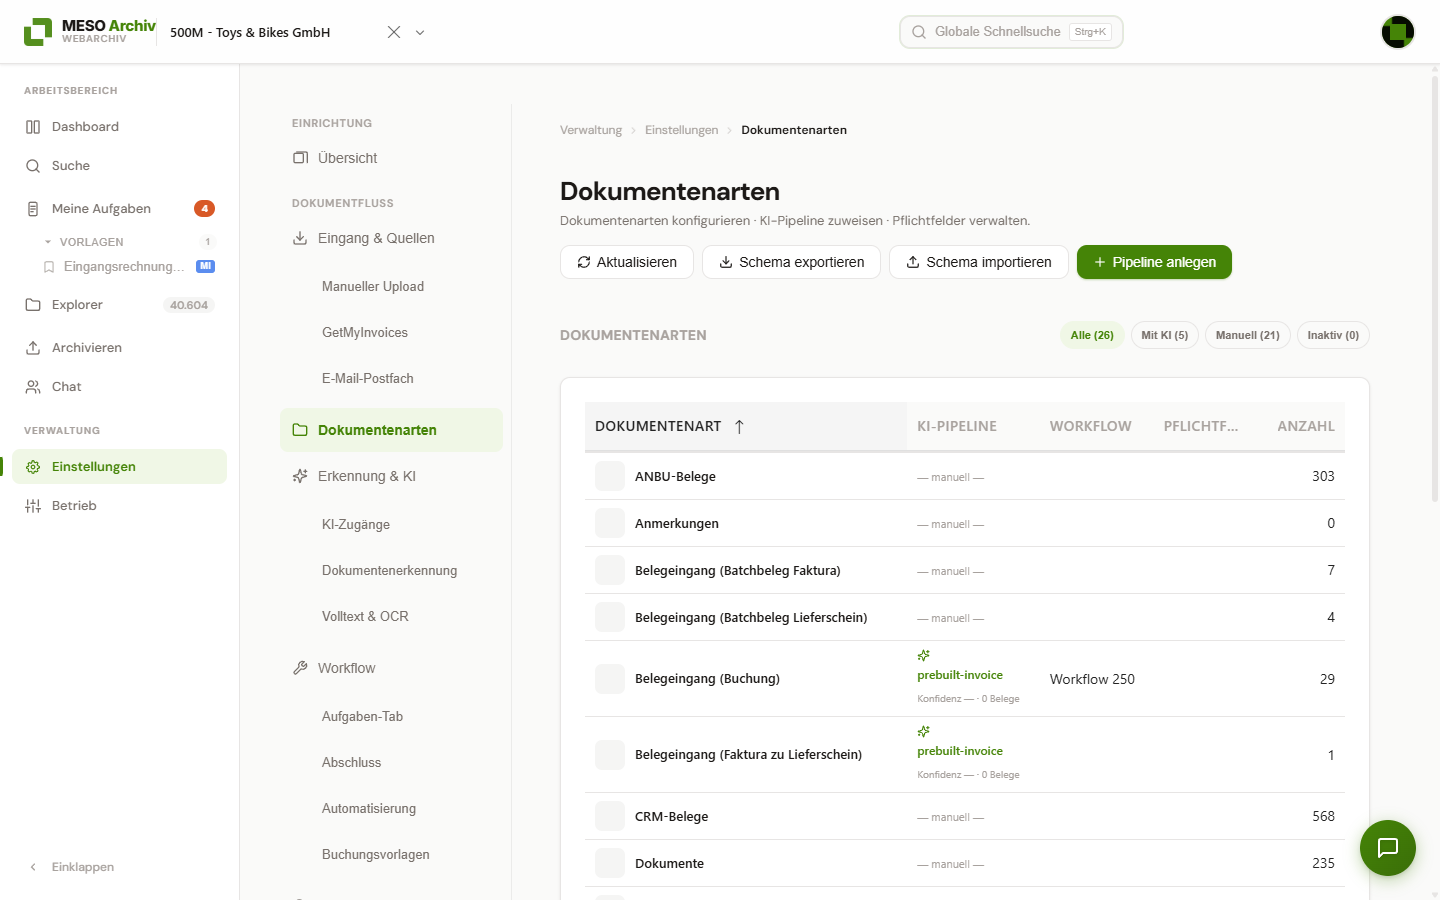
Task: Click Verwaltung in the breadcrumb
Action: tap(591, 130)
